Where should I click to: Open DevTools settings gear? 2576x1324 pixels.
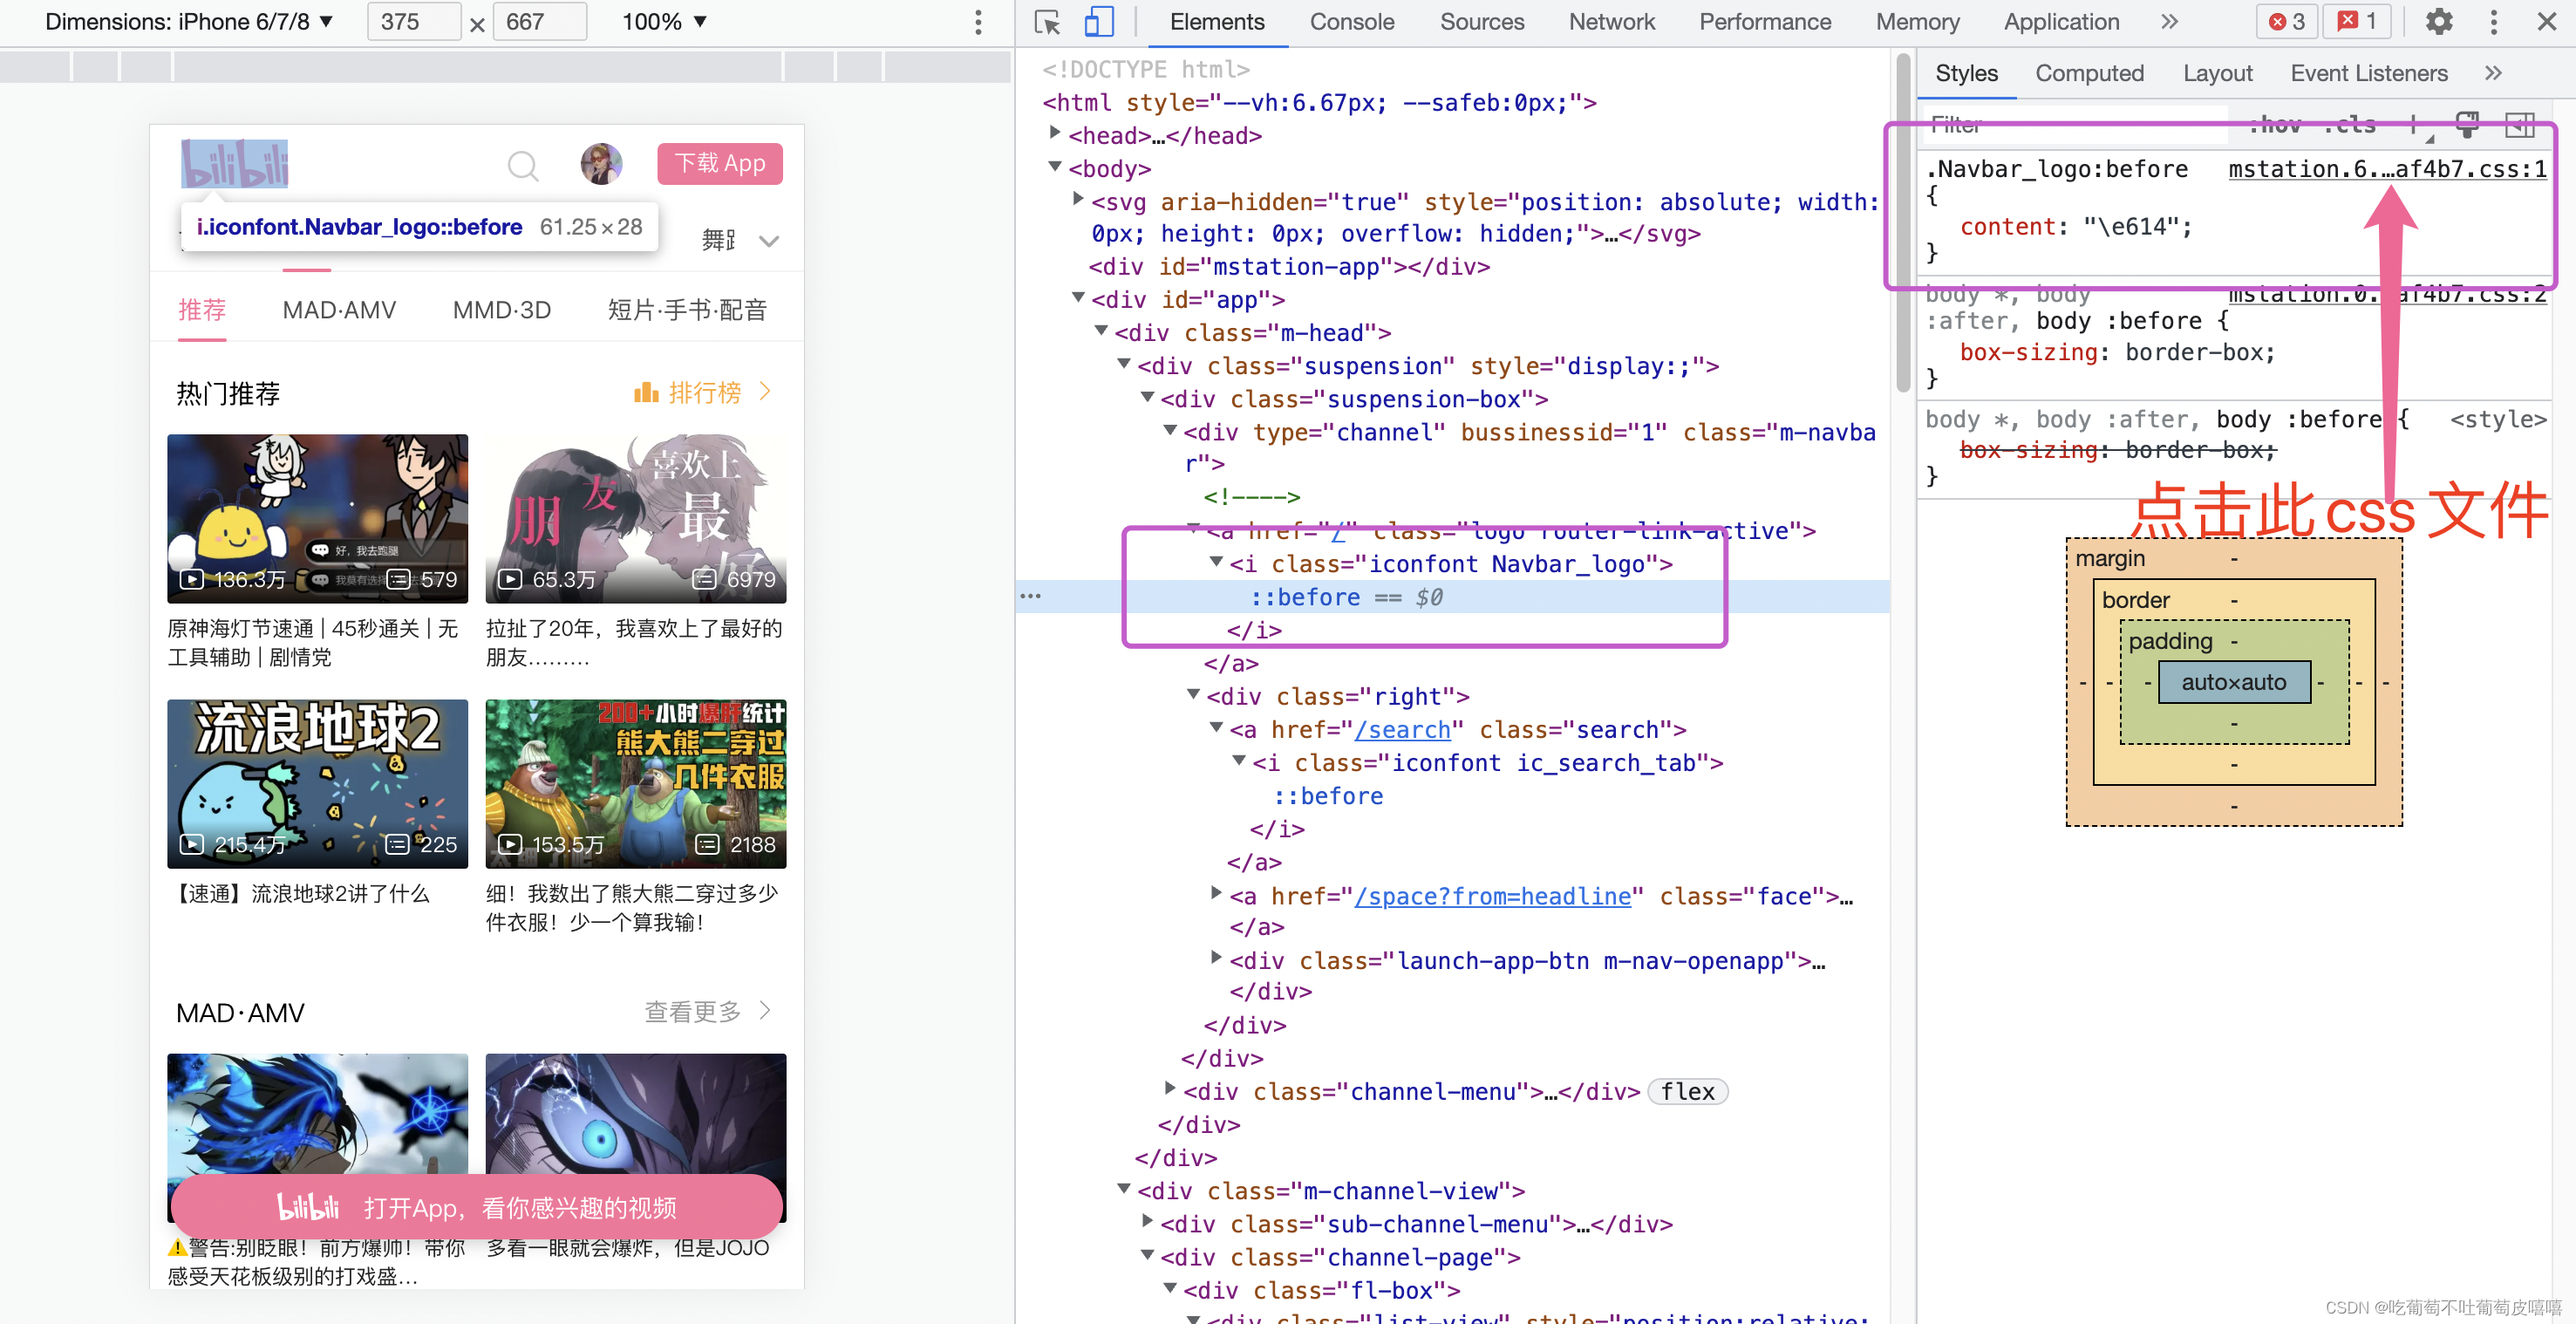pos(2438,22)
